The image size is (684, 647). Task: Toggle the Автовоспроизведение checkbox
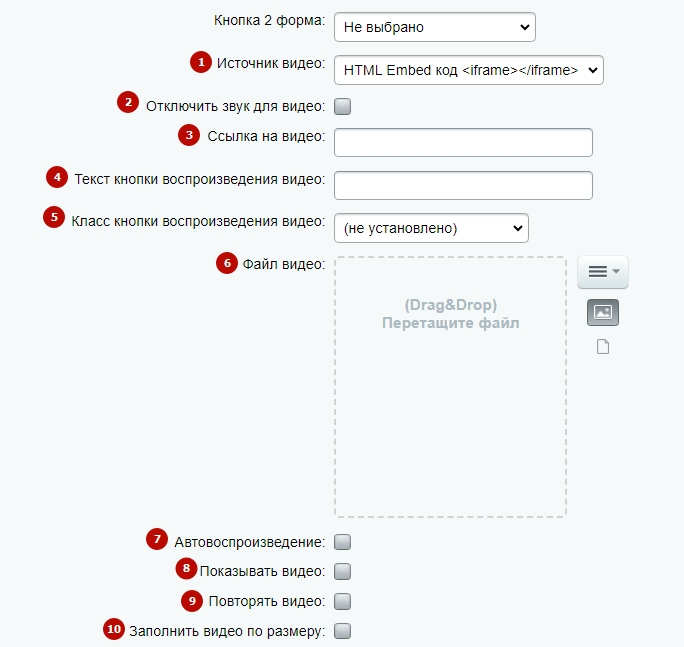(x=342, y=542)
